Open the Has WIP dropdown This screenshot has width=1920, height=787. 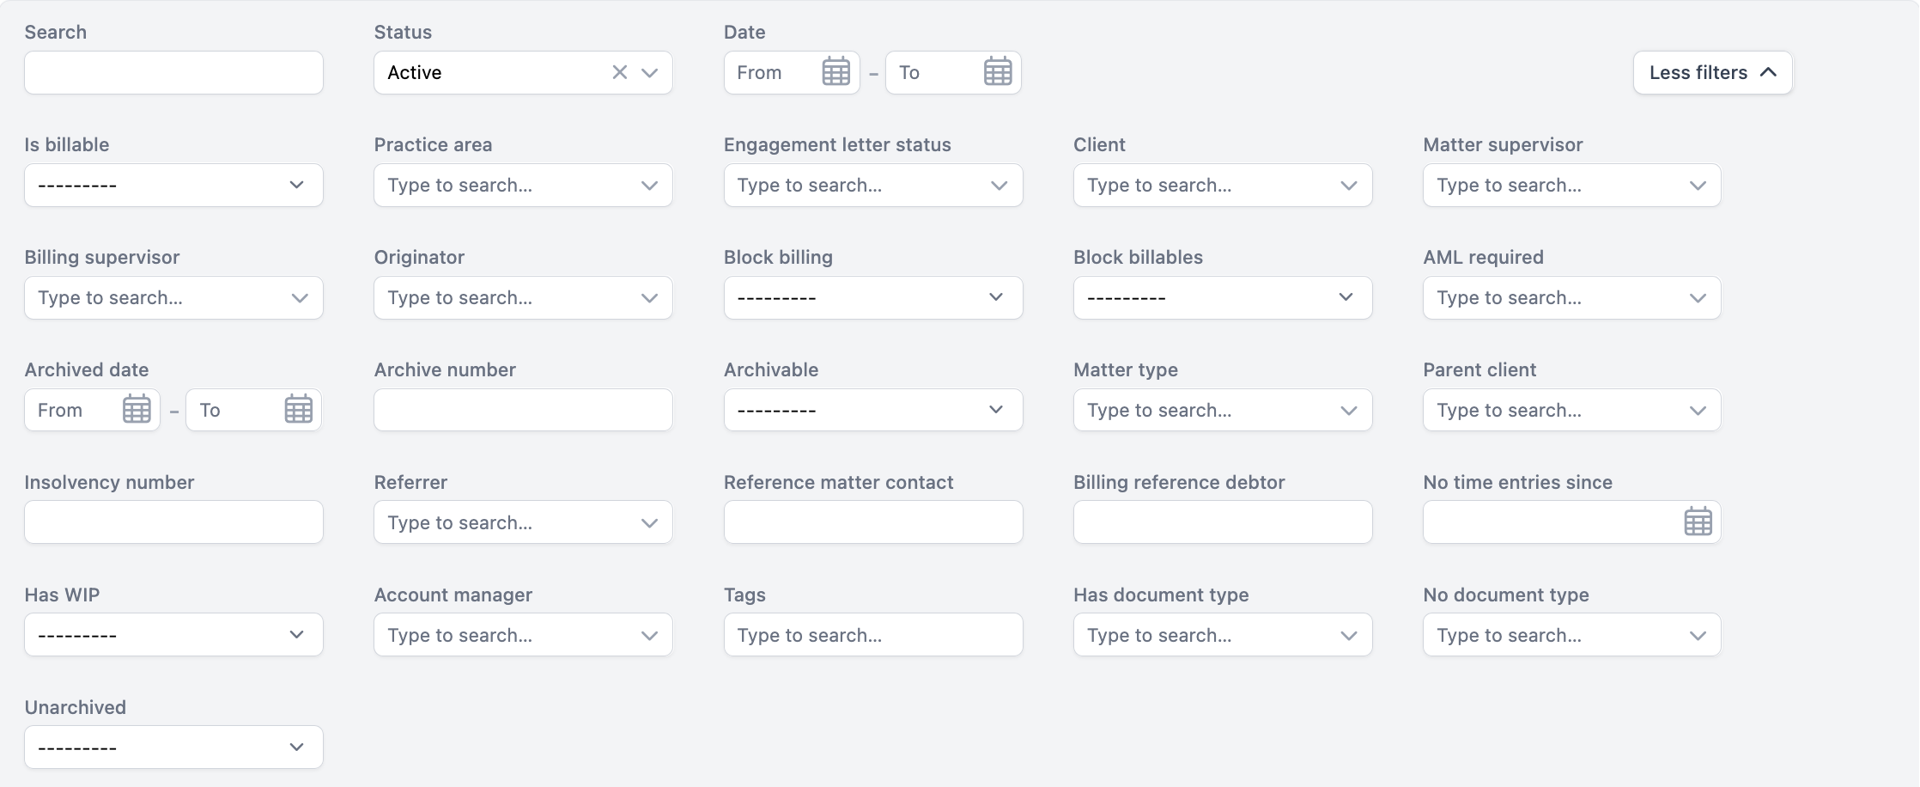tap(174, 635)
